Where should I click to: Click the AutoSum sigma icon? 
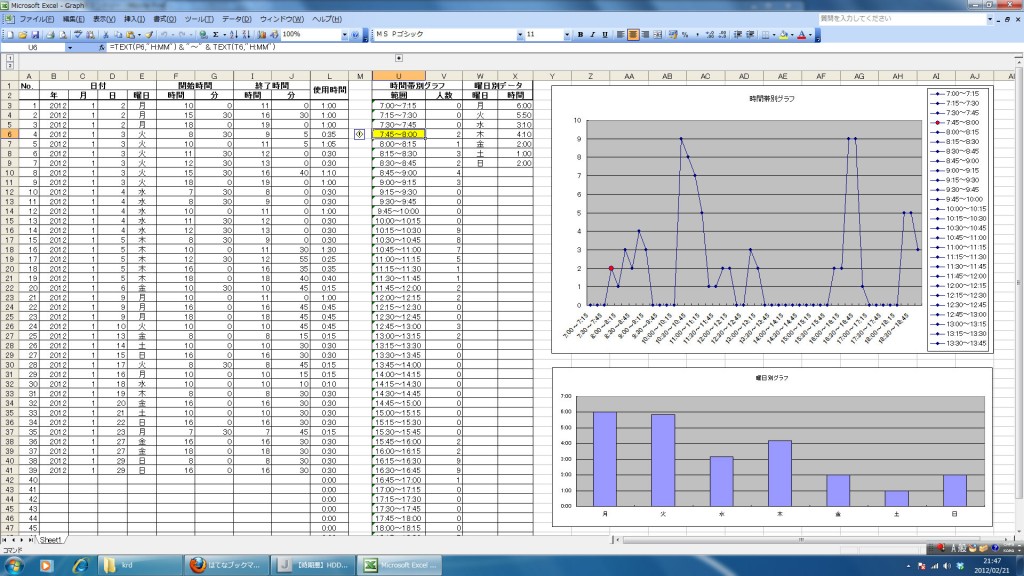pyautogui.click(x=215, y=34)
